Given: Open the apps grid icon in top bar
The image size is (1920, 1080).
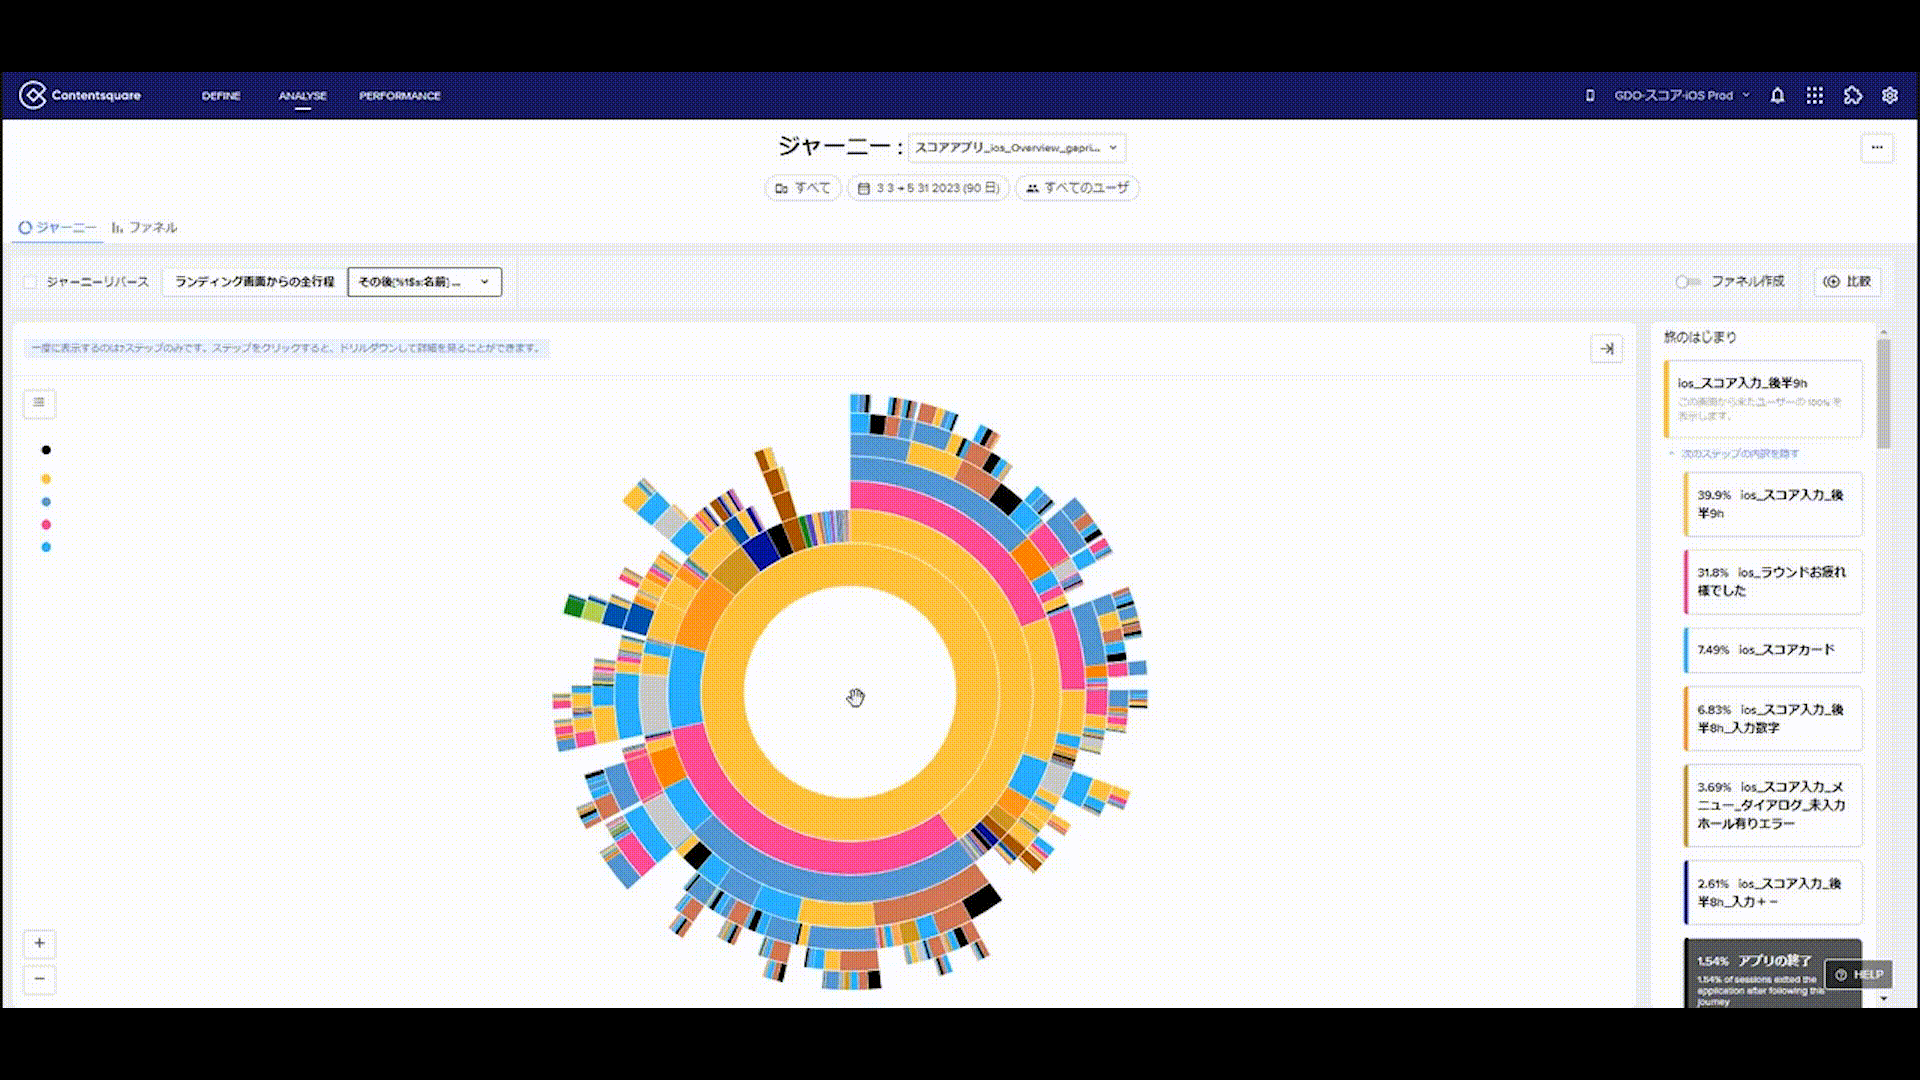Looking at the screenshot, I should coord(1815,95).
